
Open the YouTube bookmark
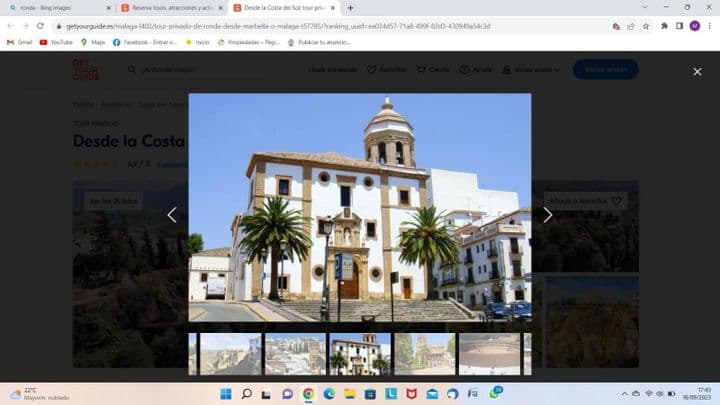point(56,42)
